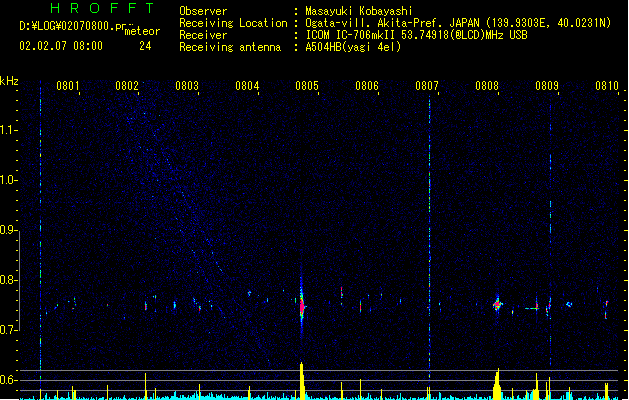Click the strong meteor echo at 0805
The width and height of the screenshot is (629, 400).
click(x=302, y=307)
